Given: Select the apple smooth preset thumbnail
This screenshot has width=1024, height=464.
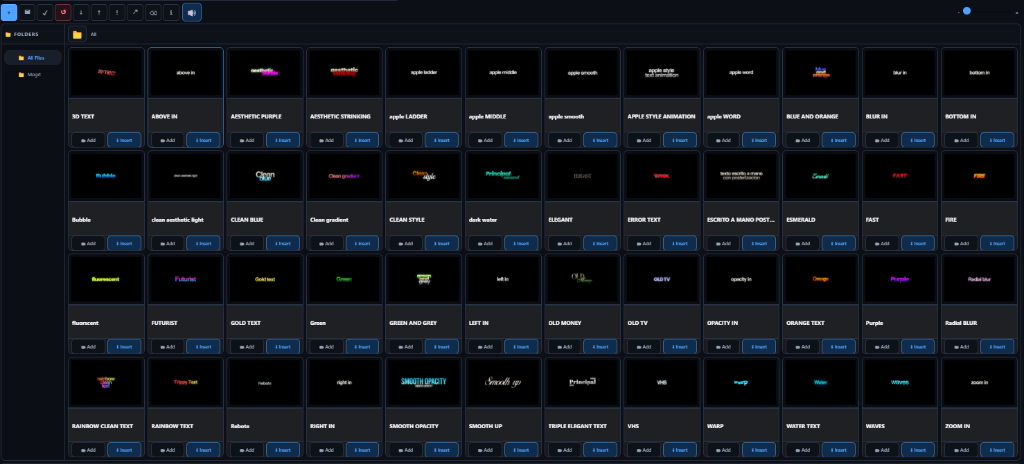Looking at the screenshot, I should point(583,73).
